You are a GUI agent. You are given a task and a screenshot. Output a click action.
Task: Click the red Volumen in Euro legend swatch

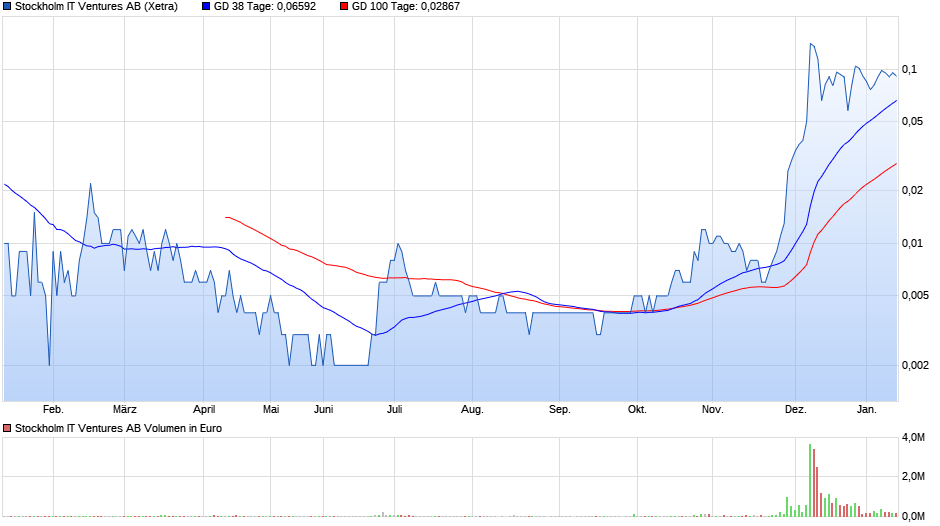tap(7, 428)
